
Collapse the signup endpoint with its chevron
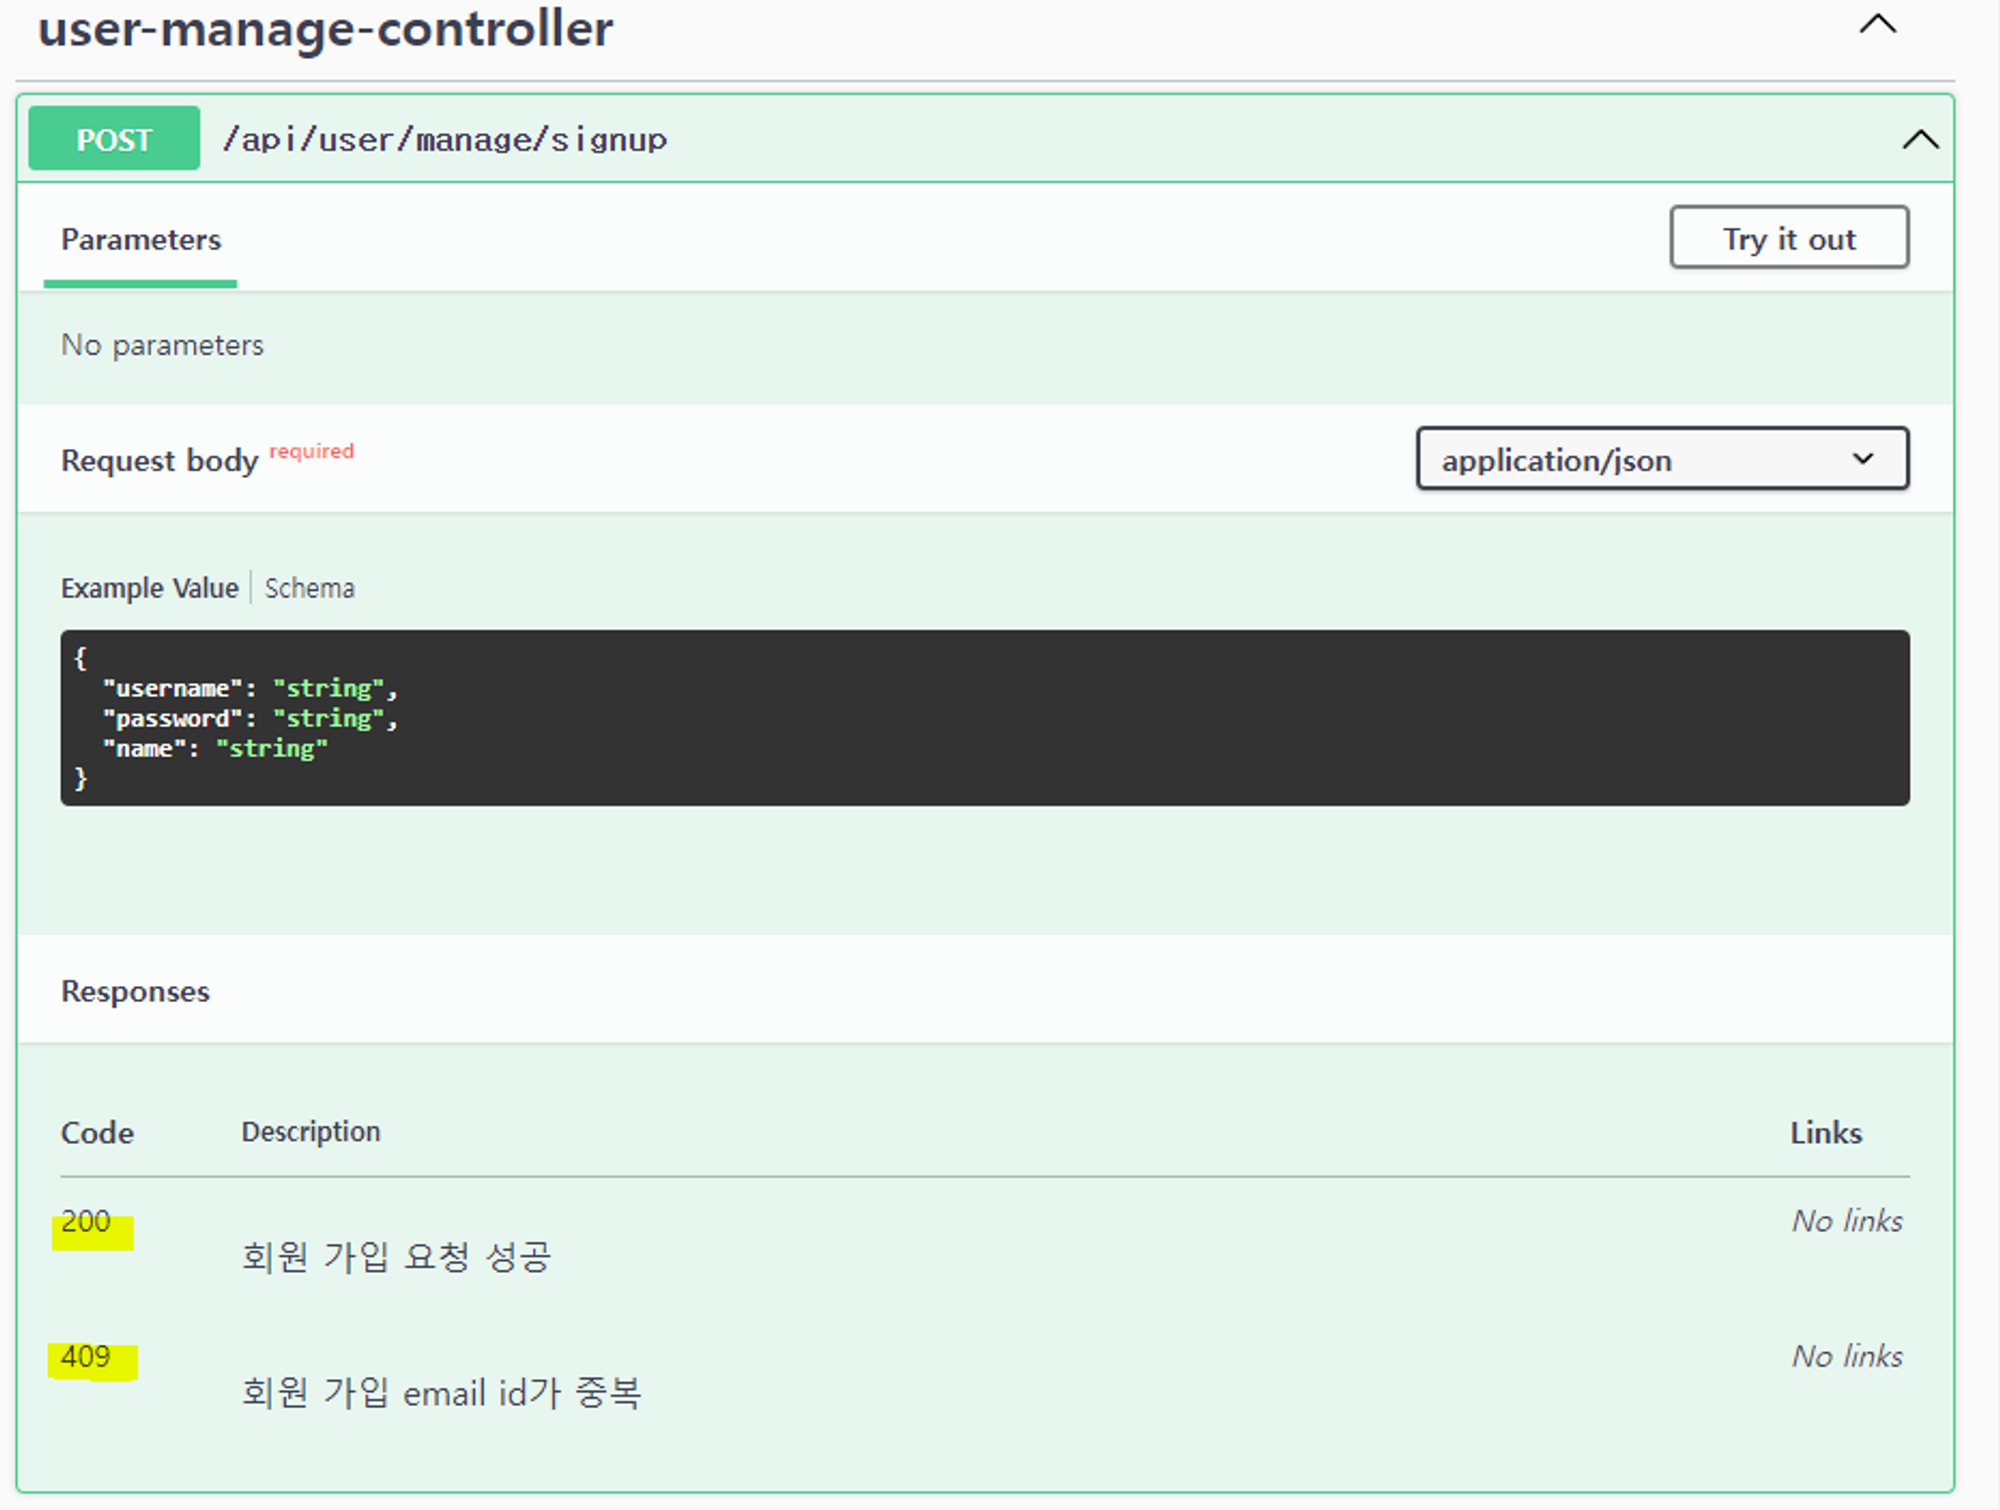pos(1919,140)
